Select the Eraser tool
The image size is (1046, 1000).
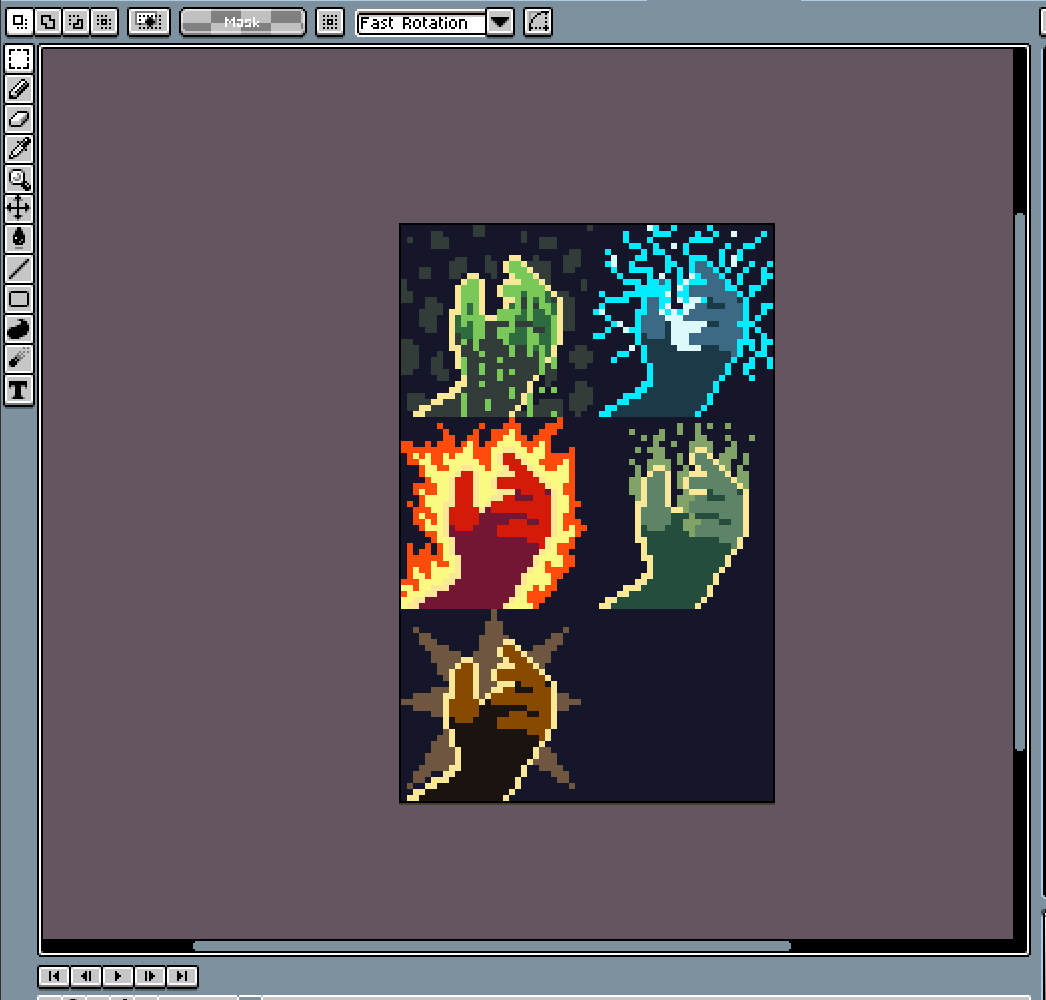(x=19, y=119)
